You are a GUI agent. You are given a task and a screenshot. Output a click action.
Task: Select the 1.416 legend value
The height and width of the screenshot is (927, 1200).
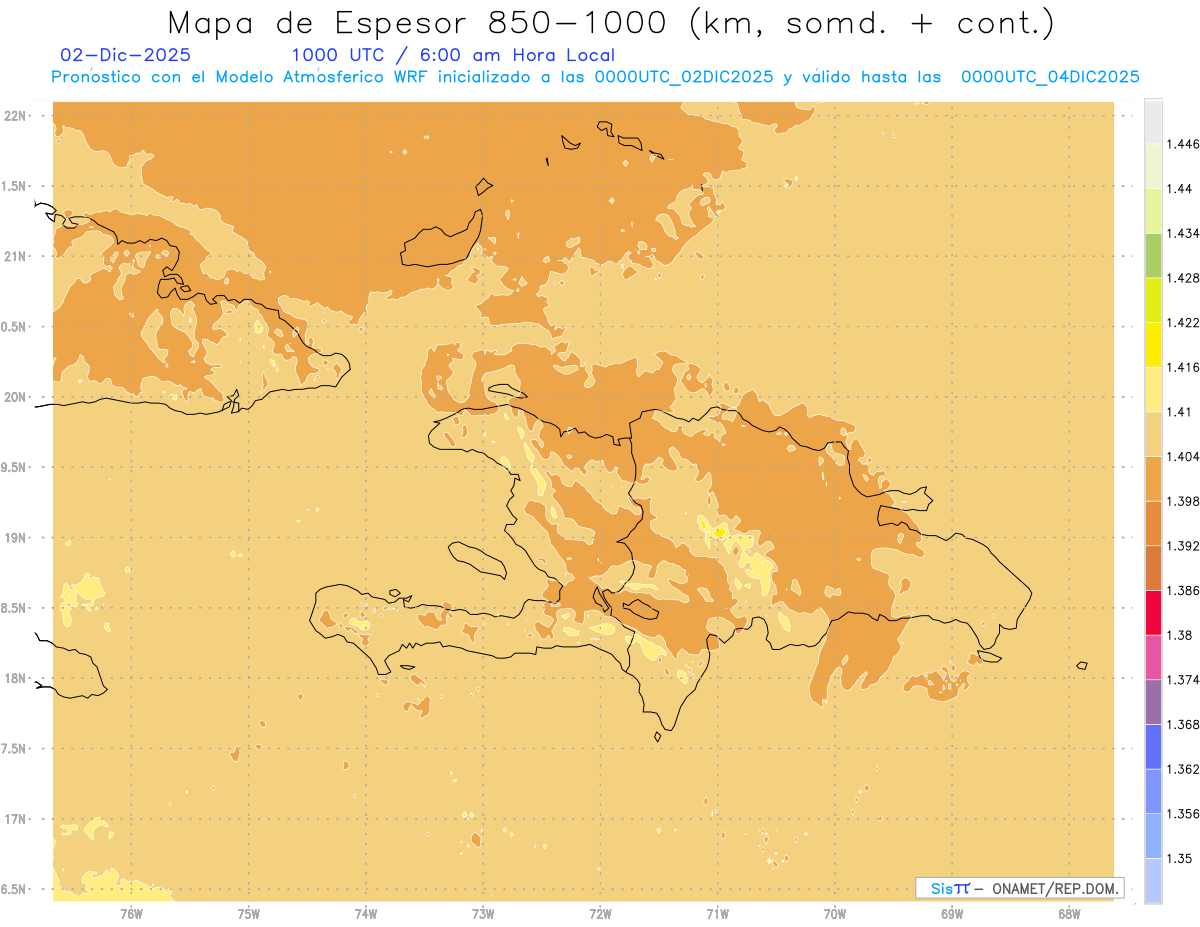click(1183, 367)
